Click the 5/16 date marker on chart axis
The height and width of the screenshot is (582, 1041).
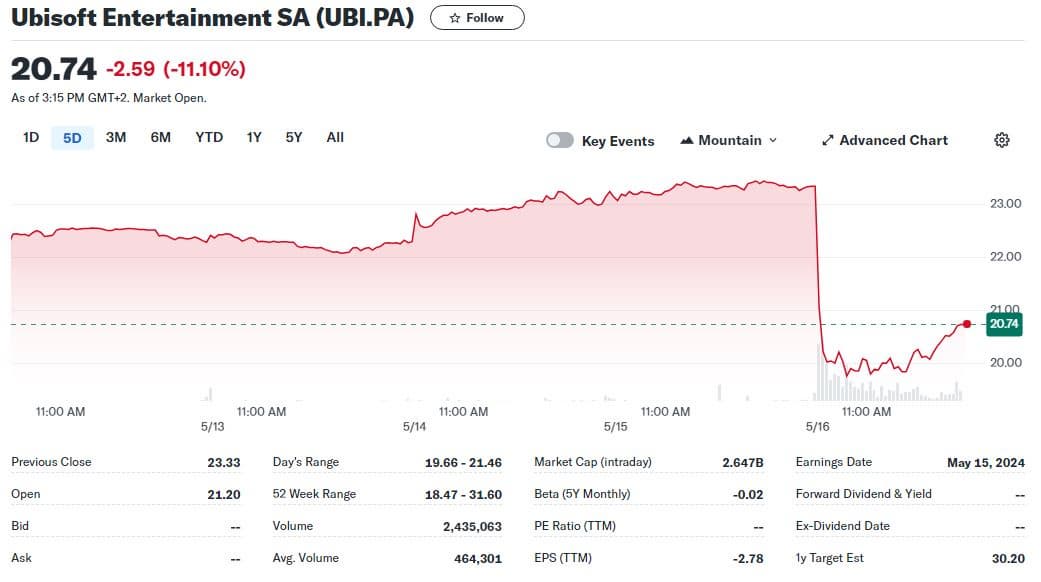tap(818, 426)
